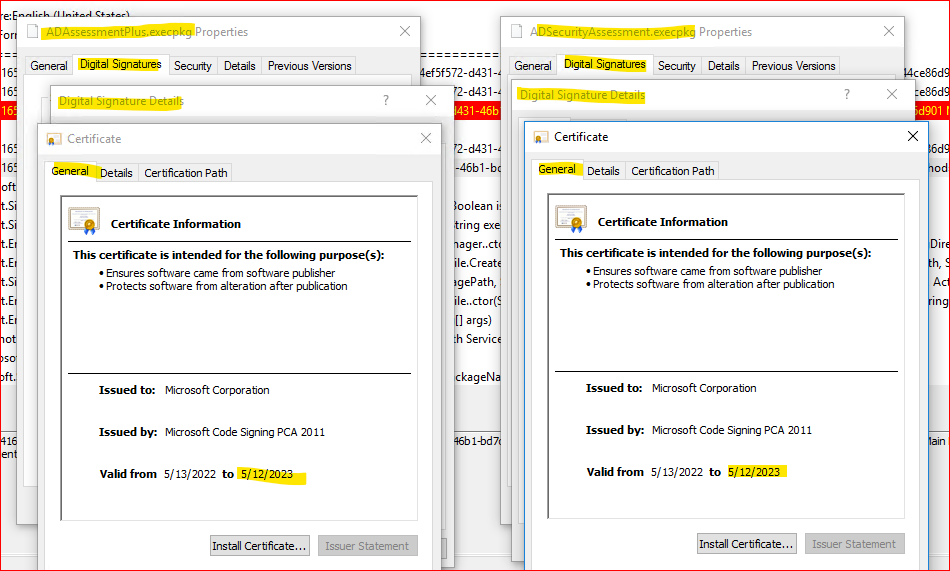Click 'Protects software from alteration' line in right dialog
Viewport: 950px width, 571px height.
pos(713,284)
